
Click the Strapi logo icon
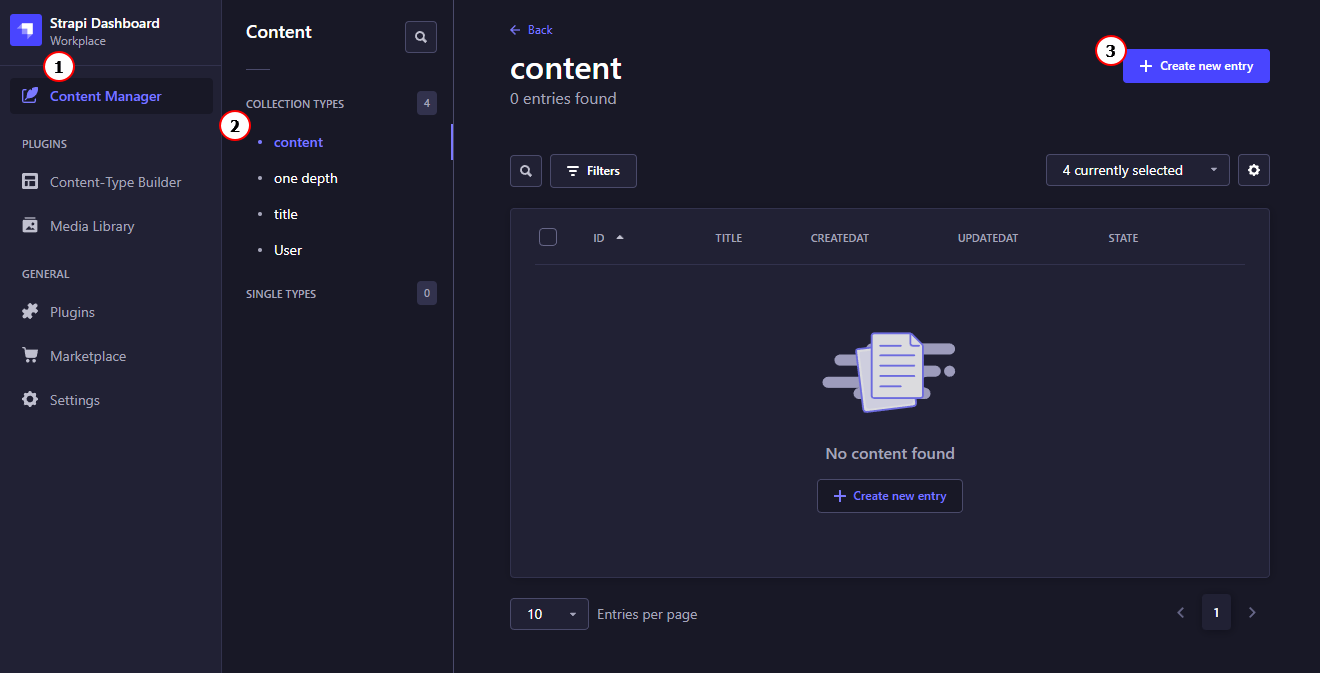pyautogui.click(x=26, y=30)
